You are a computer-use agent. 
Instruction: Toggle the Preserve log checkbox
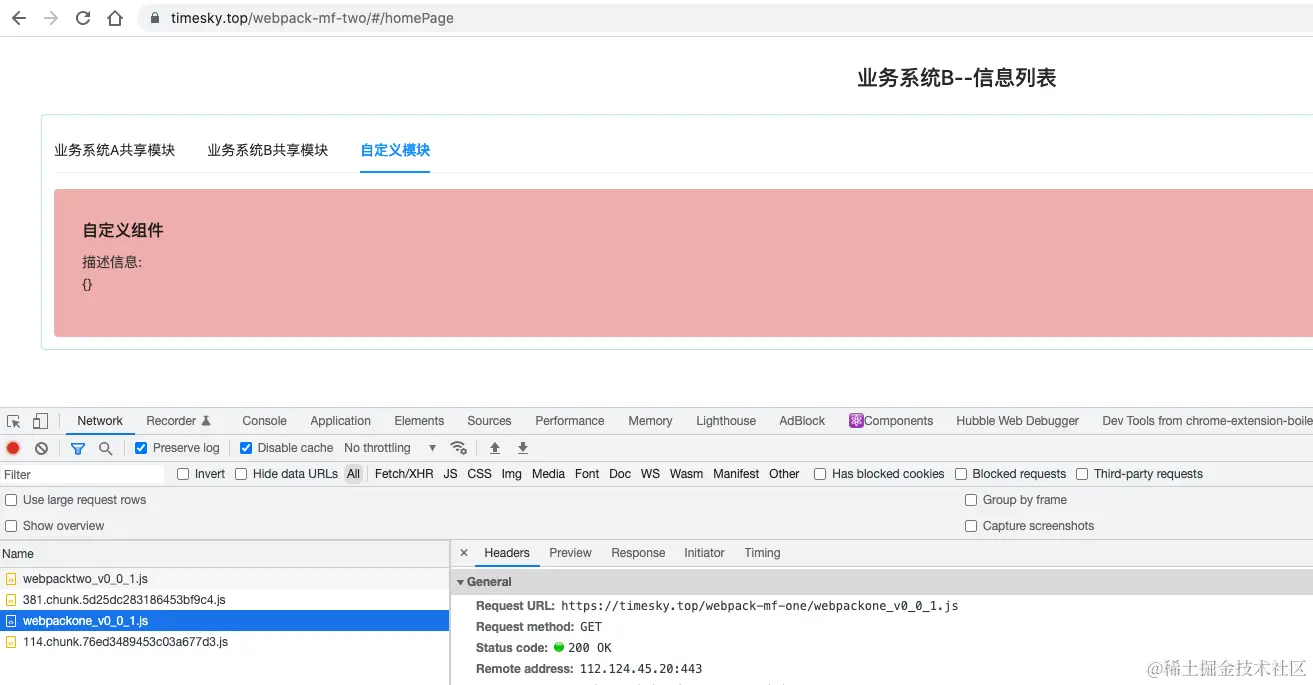coord(141,448)
